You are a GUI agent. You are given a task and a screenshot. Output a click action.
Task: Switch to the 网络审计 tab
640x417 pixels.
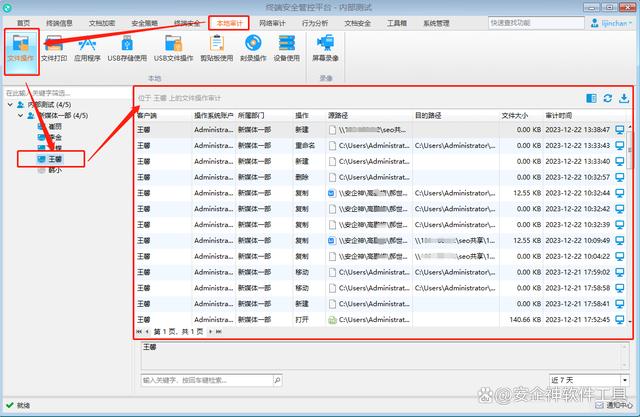(x=272, y=23)
